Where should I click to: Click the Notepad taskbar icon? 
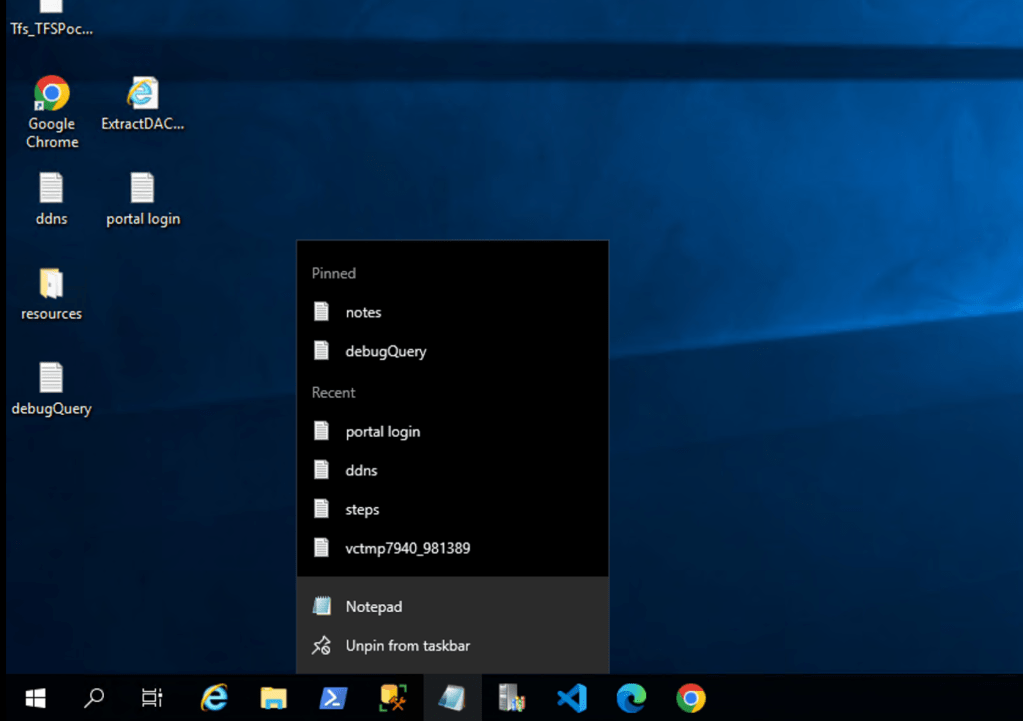pyautogui.click(x=452, y=698)
